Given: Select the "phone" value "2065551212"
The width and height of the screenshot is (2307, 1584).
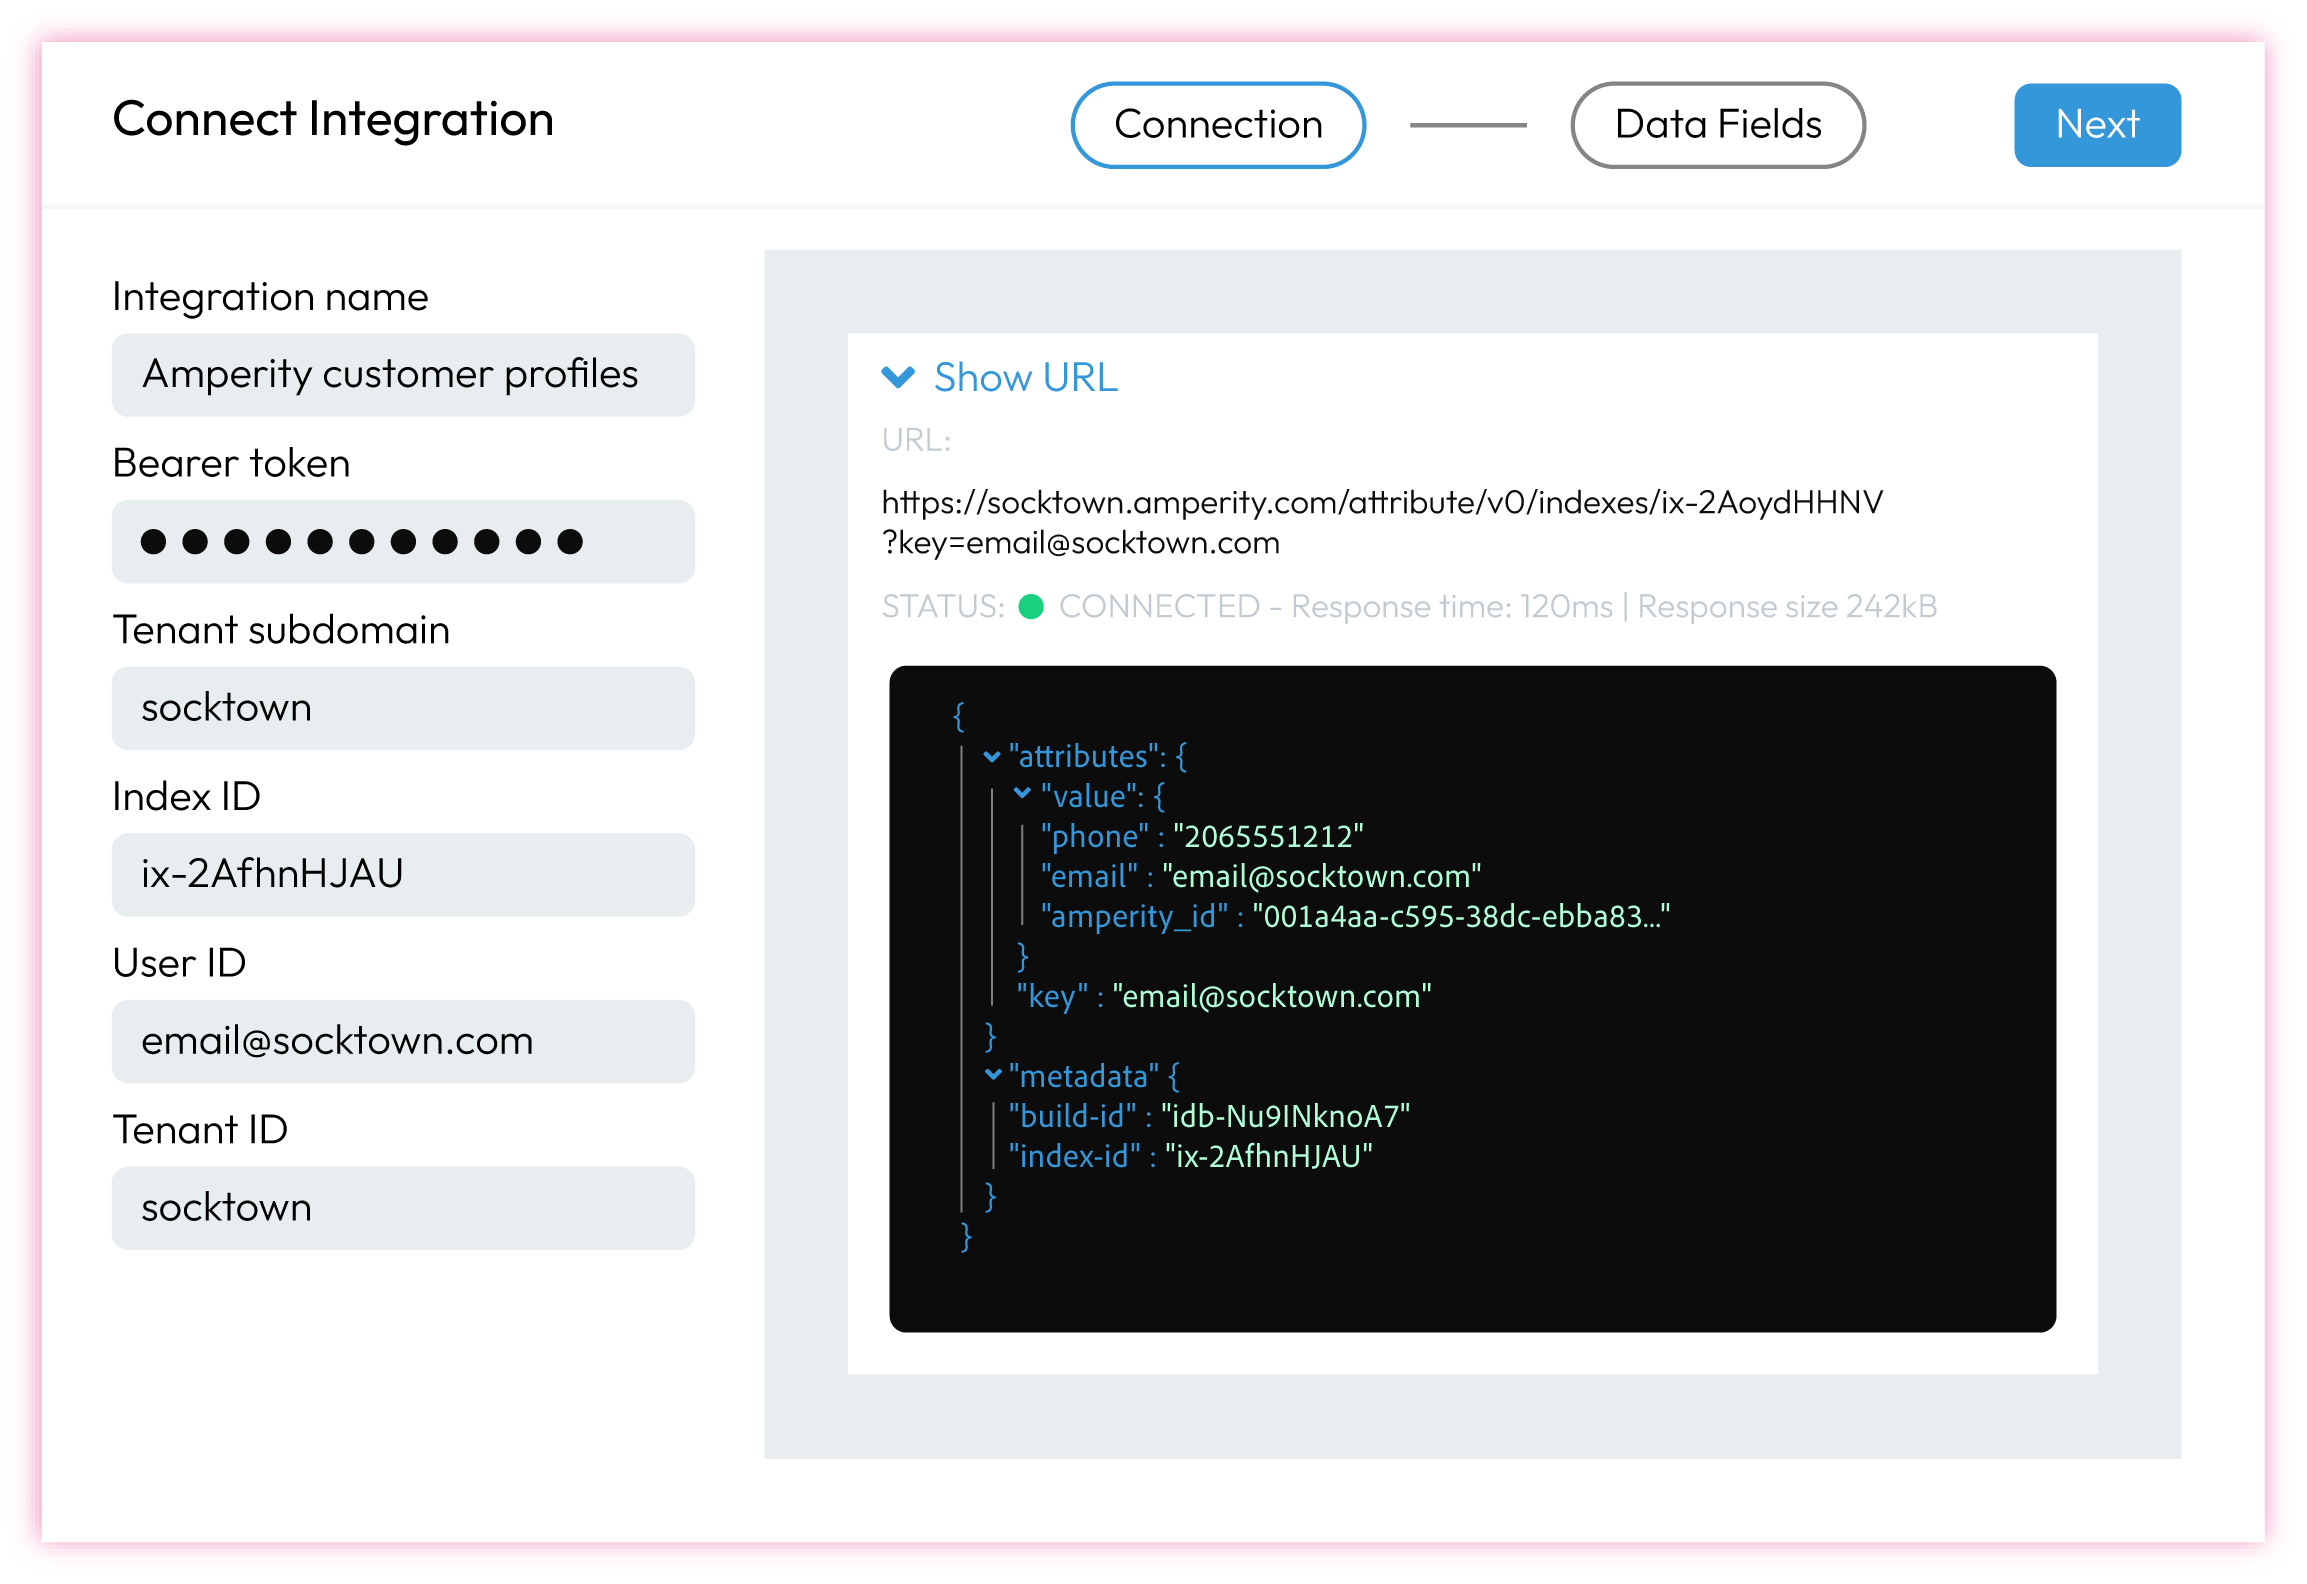Looking at the screenshot, I should pyautogui.click(x=1268, y=836).
